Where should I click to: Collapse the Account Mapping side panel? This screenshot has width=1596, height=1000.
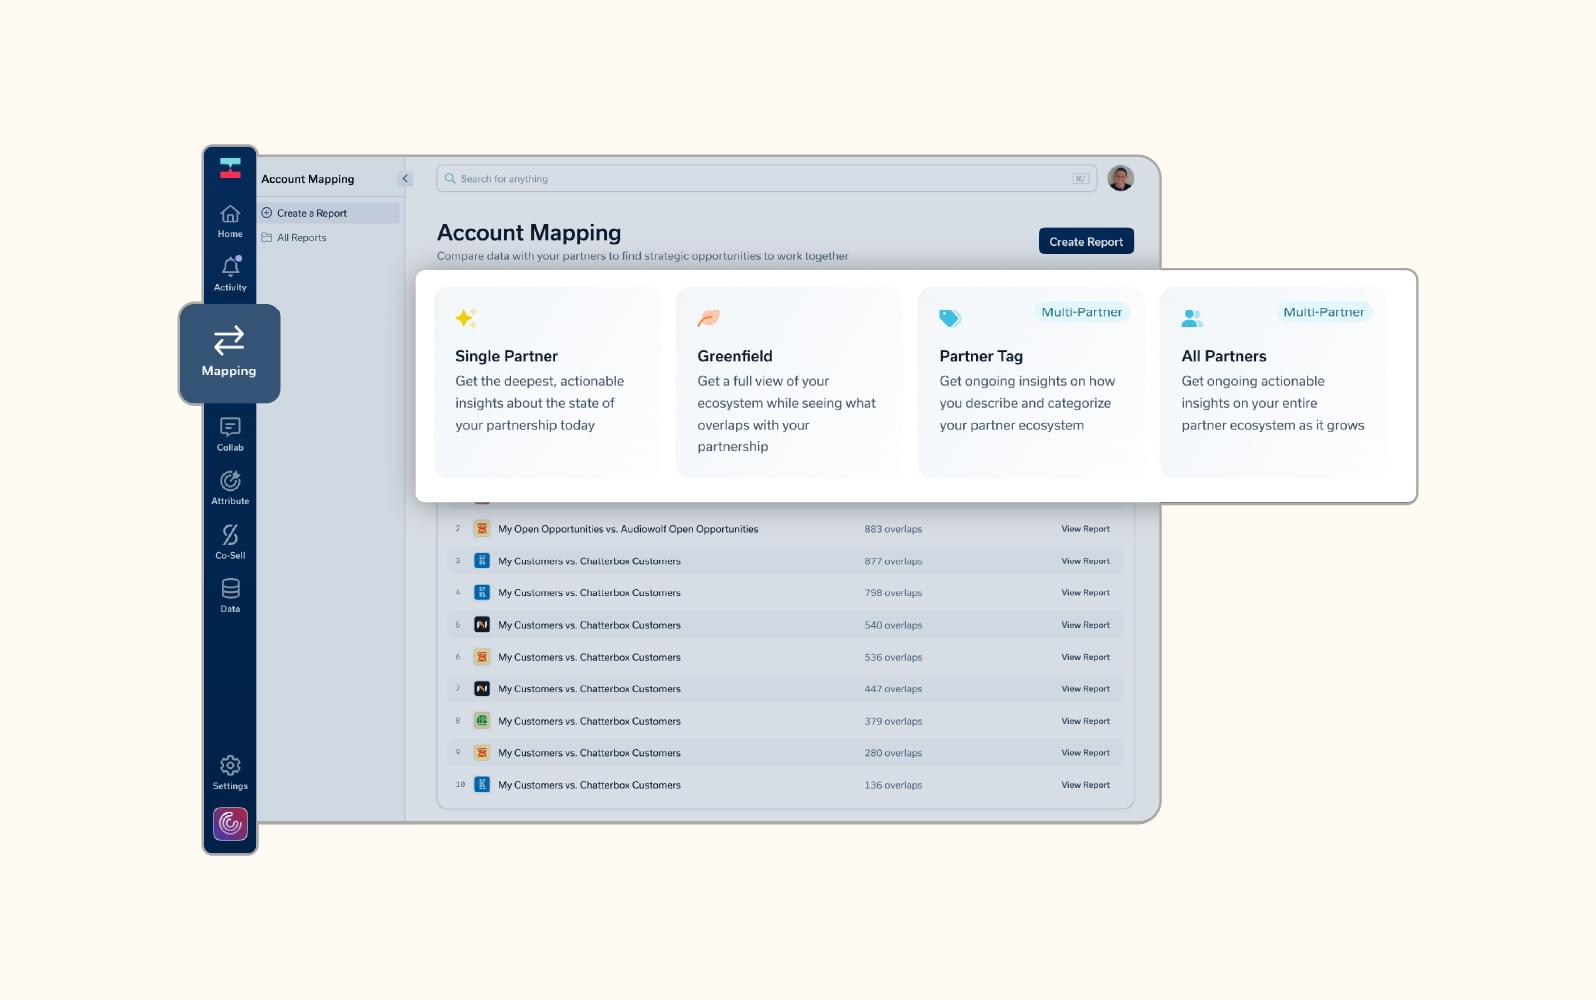pyautogui.click(x=405, y=179)
